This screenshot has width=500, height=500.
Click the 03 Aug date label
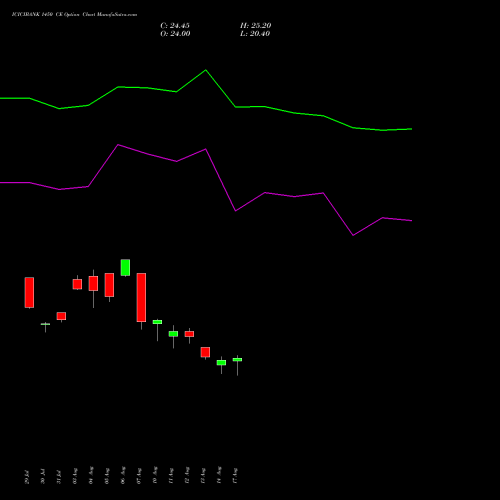[75, 476]
